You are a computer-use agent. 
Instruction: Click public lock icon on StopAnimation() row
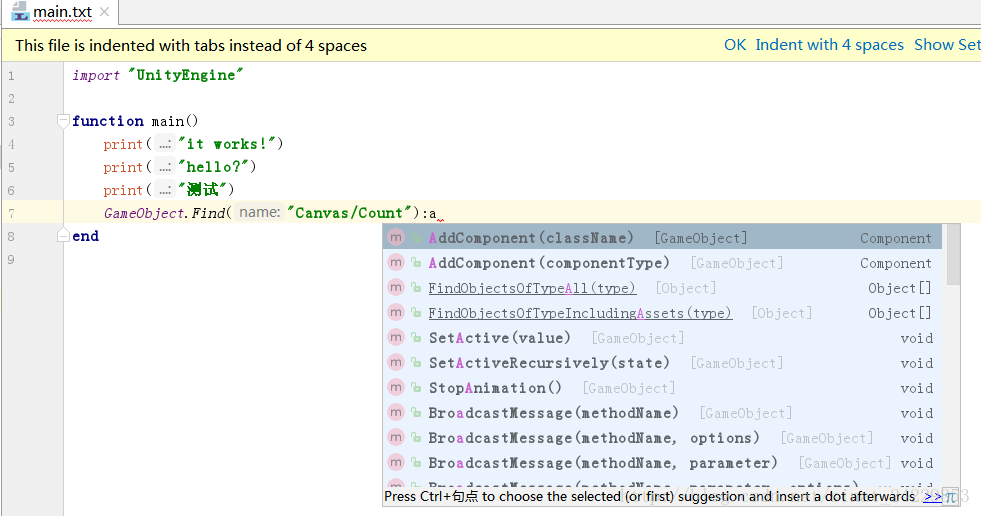(416, 388)
